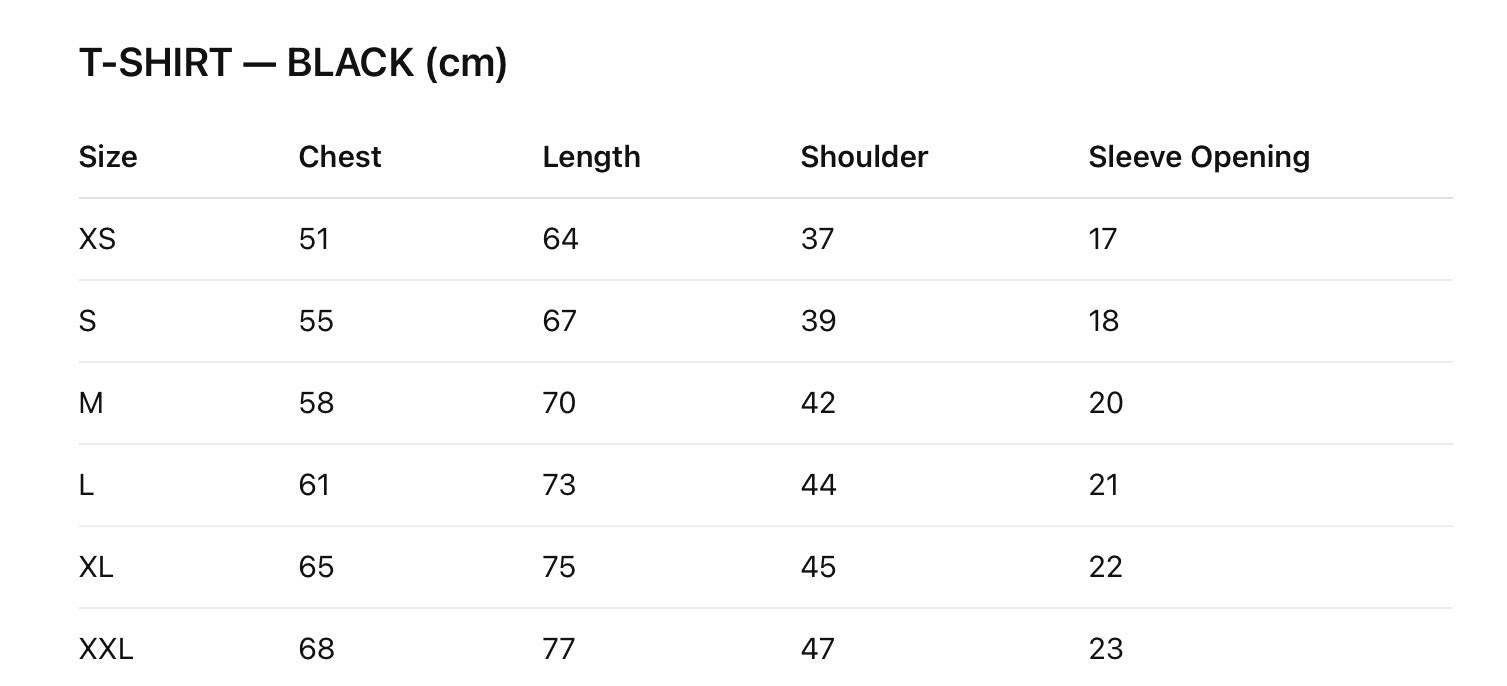Select the L size row label
1507x686 pixels.
tap(86, 485)
